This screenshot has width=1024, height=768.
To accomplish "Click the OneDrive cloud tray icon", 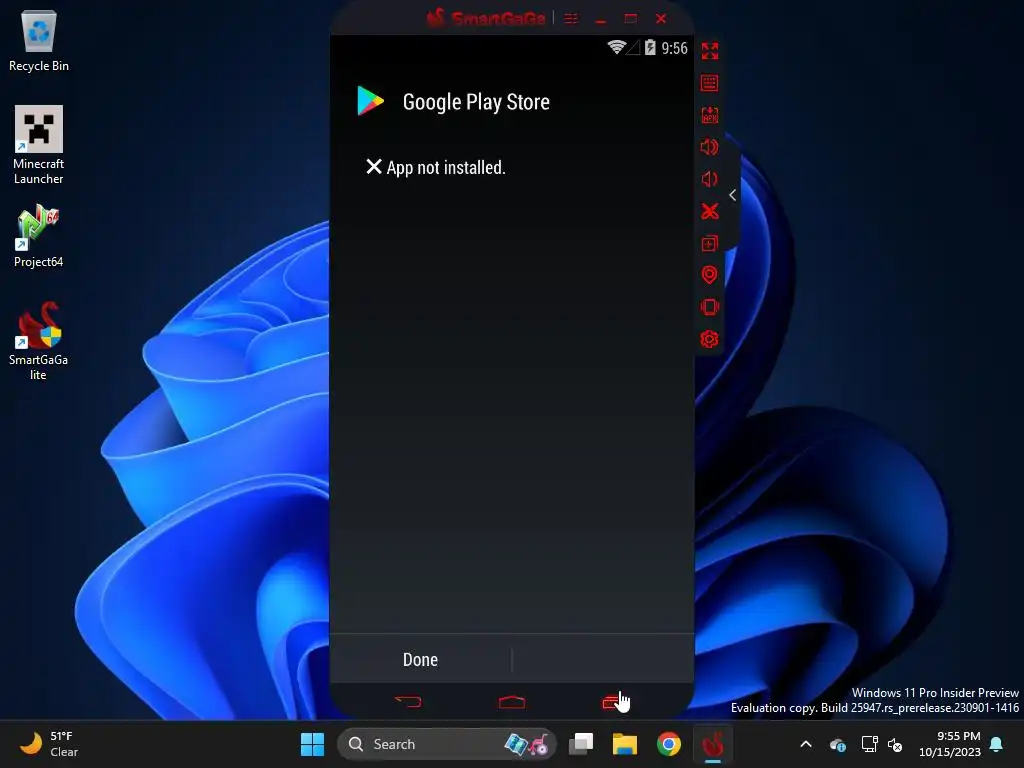I will 838,744.
